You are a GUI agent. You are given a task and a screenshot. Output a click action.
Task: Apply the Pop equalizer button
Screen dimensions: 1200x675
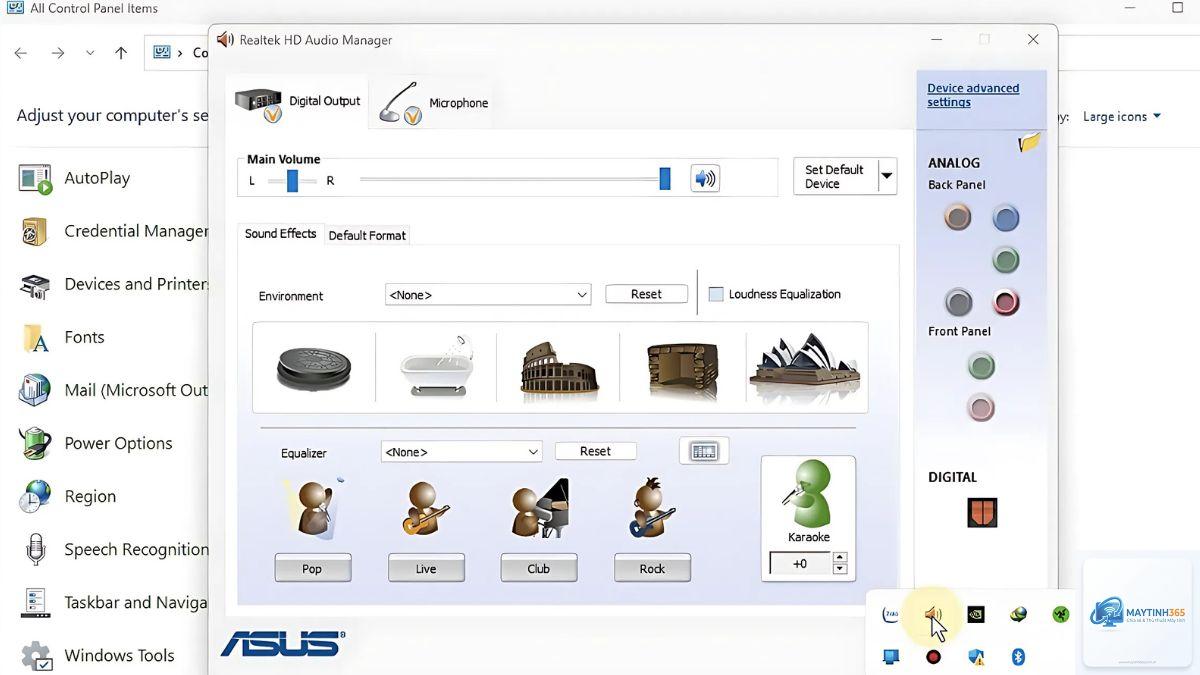[x=313, y=568]
